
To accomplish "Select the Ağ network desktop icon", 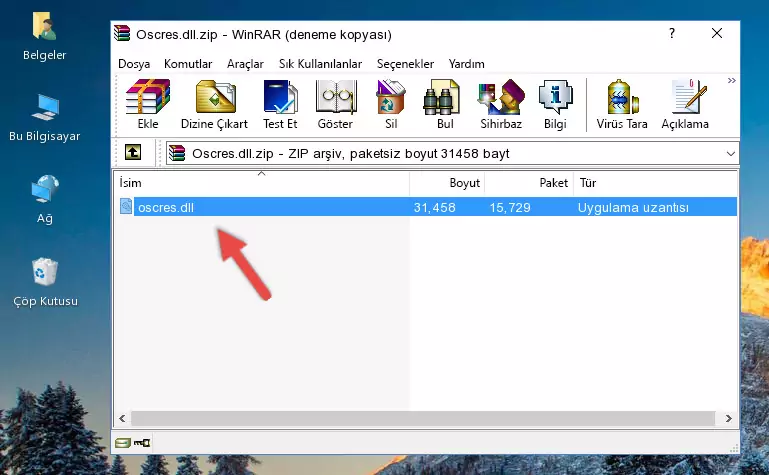I will coord(44,200).
